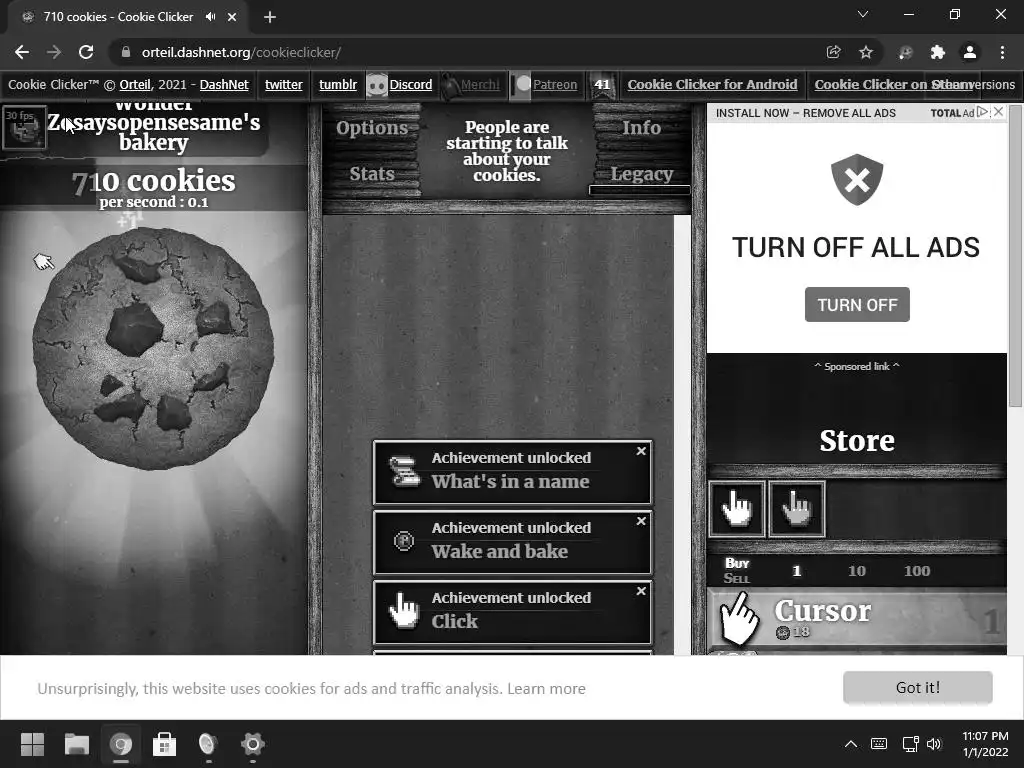1024x768 pixels.
Task: Open Microsoft Store from taskbar
Action: click(x=165, y=744)
